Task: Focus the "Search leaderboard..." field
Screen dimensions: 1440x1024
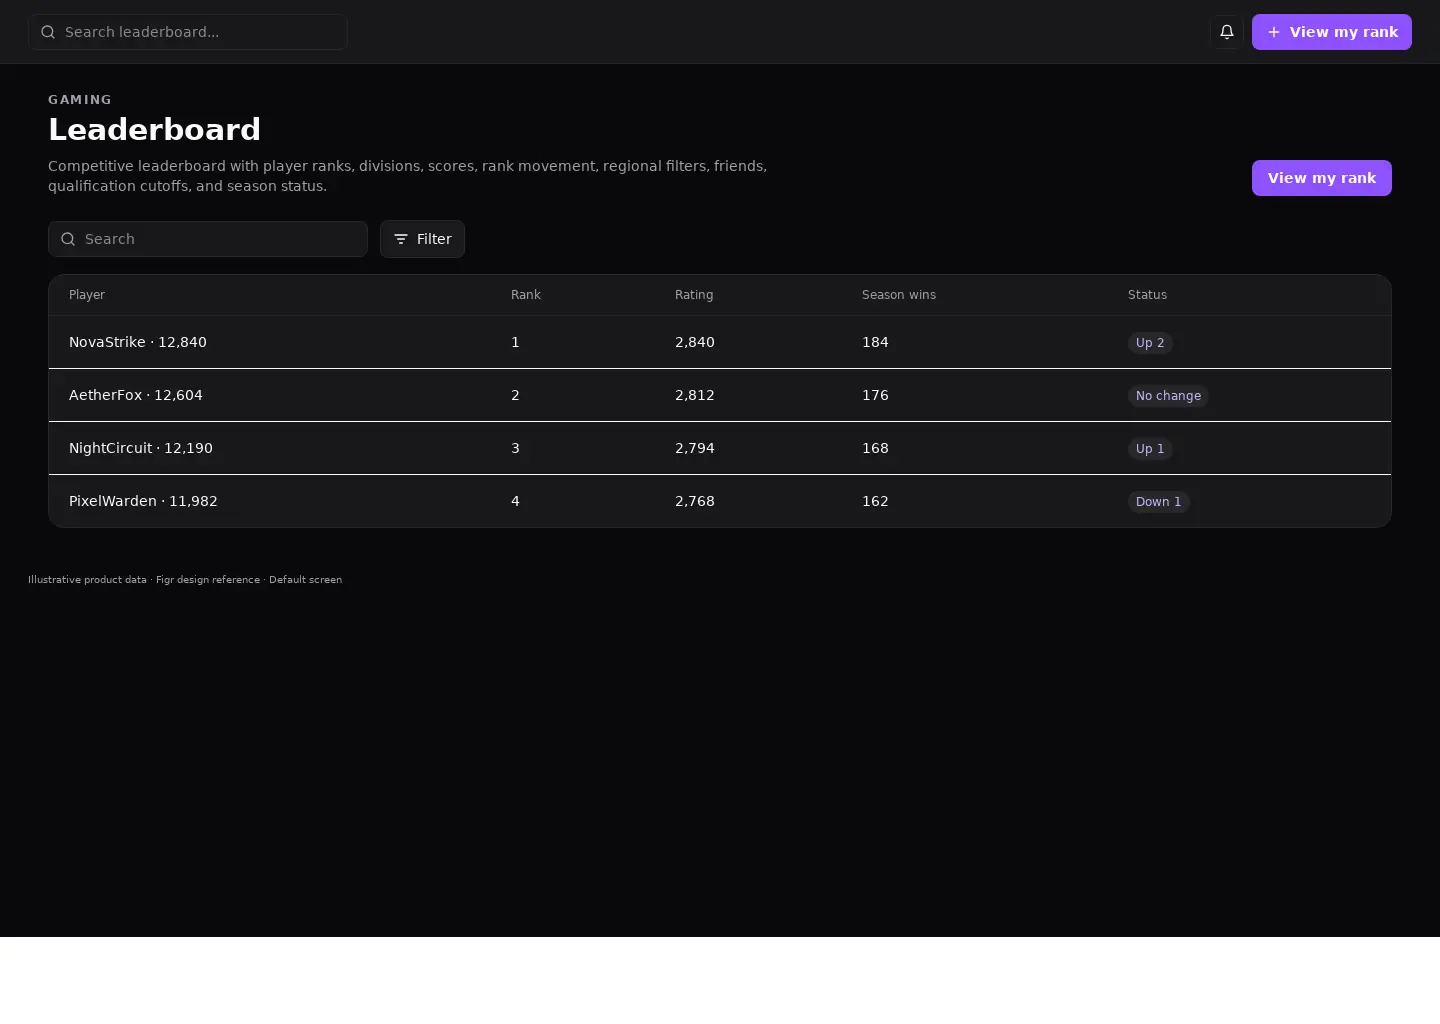Action: [x=188, y=32]
